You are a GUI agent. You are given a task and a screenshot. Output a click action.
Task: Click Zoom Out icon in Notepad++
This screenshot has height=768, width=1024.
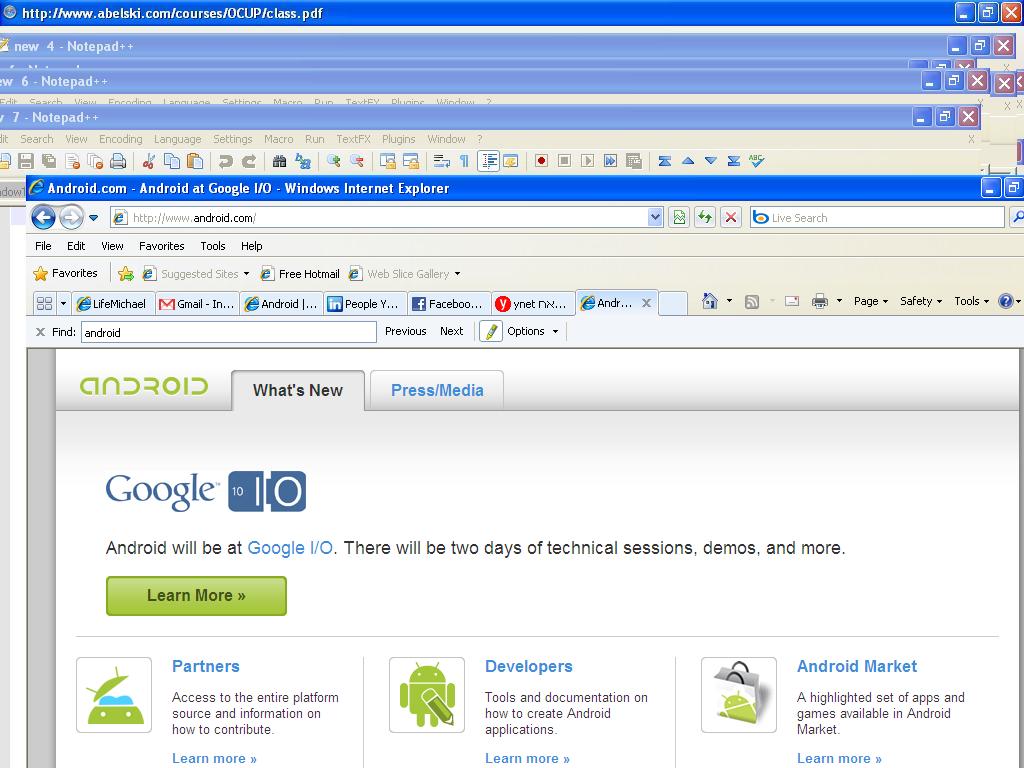pos(357,161)
